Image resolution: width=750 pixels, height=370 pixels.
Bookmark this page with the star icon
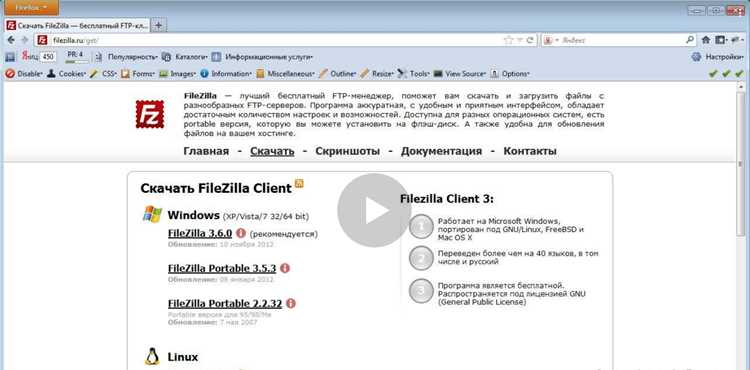point(508,41)
